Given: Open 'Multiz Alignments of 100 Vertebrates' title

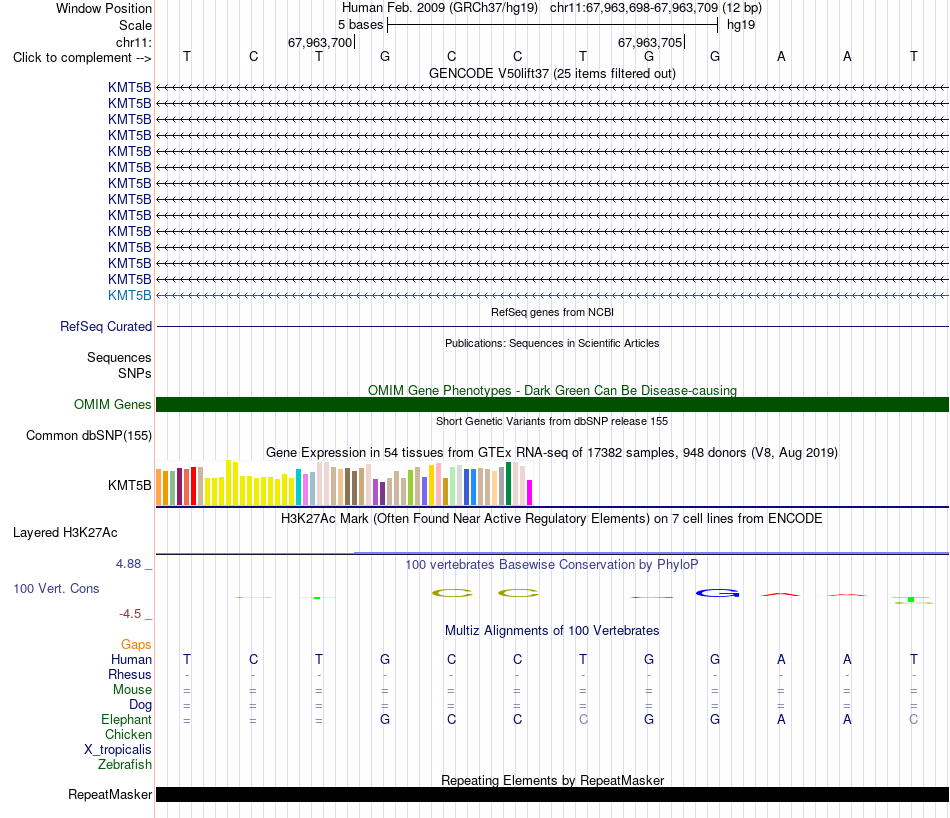Looking at the screenshot, I should pyautogui.click(x=552, y=631).
